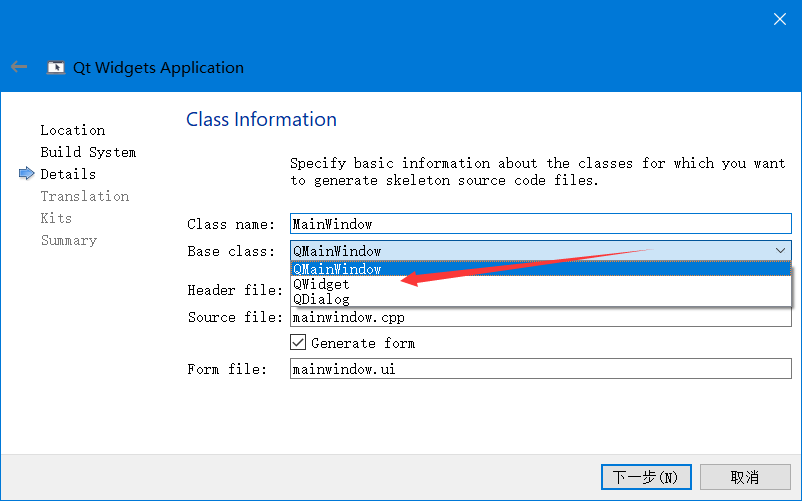
Task: Click the Class Information heading
Action: pos(261,119)
